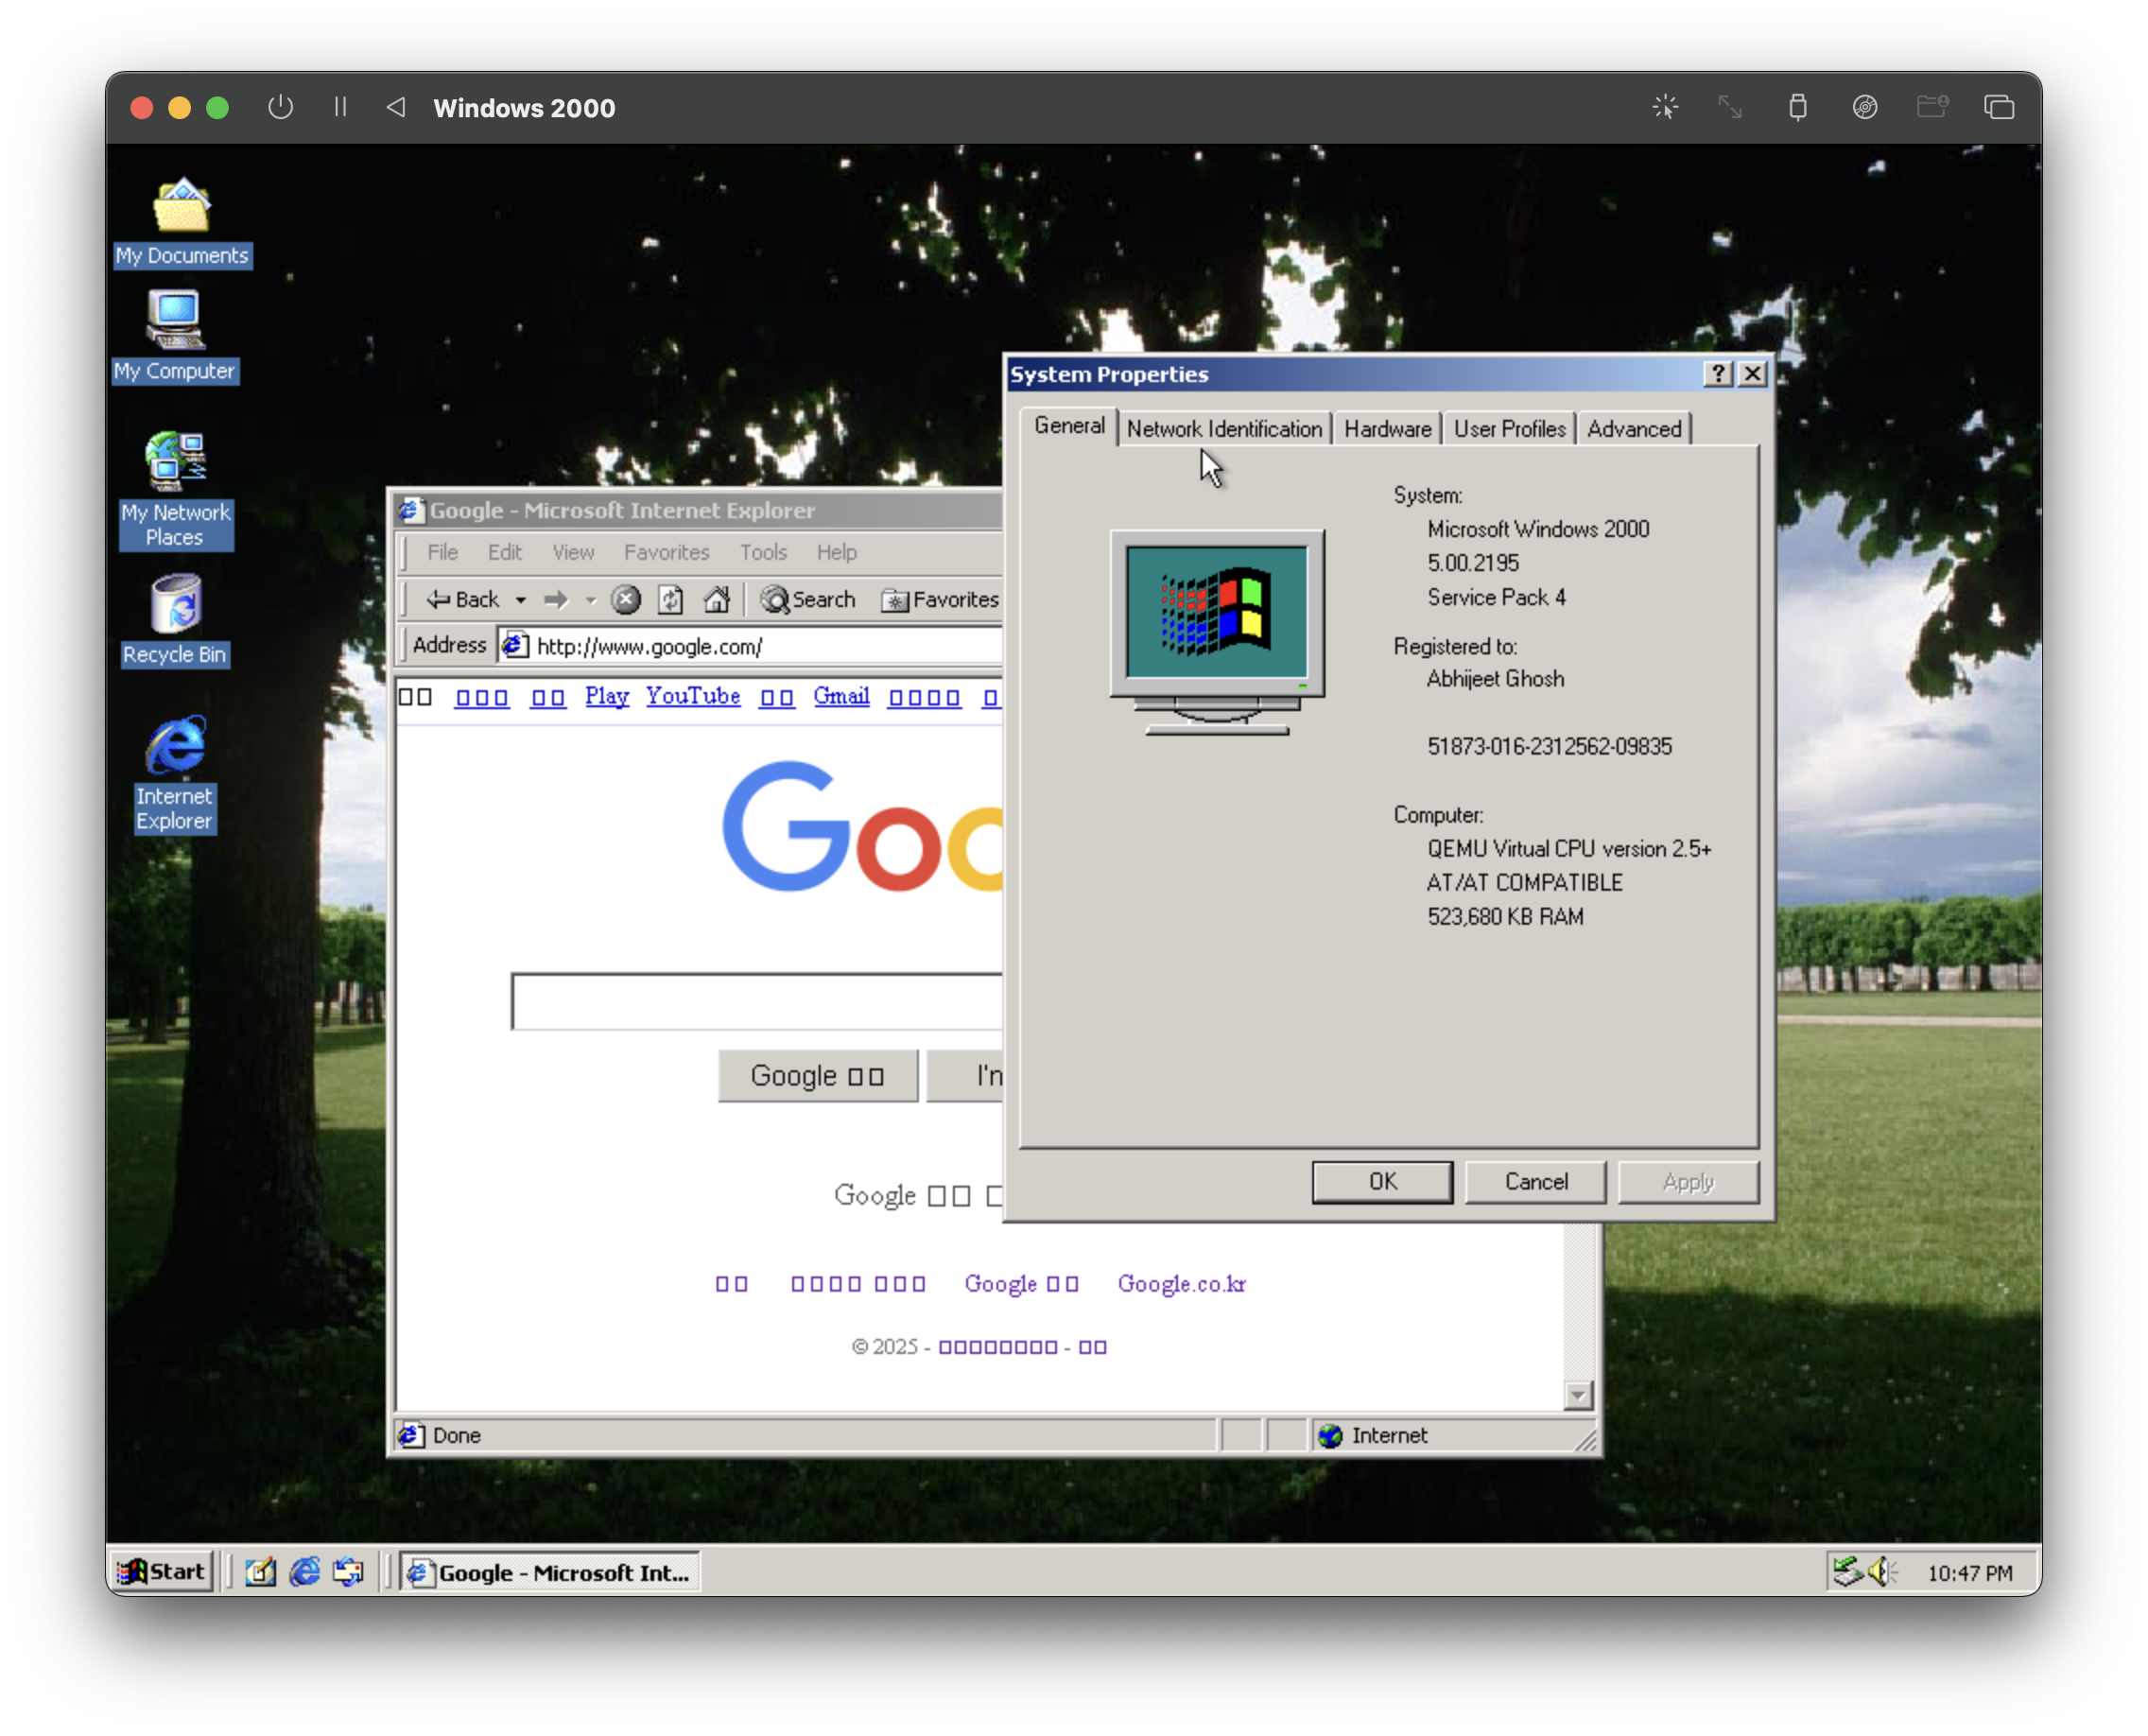Click the Home icon in IE toolbar

click(717, 600)
